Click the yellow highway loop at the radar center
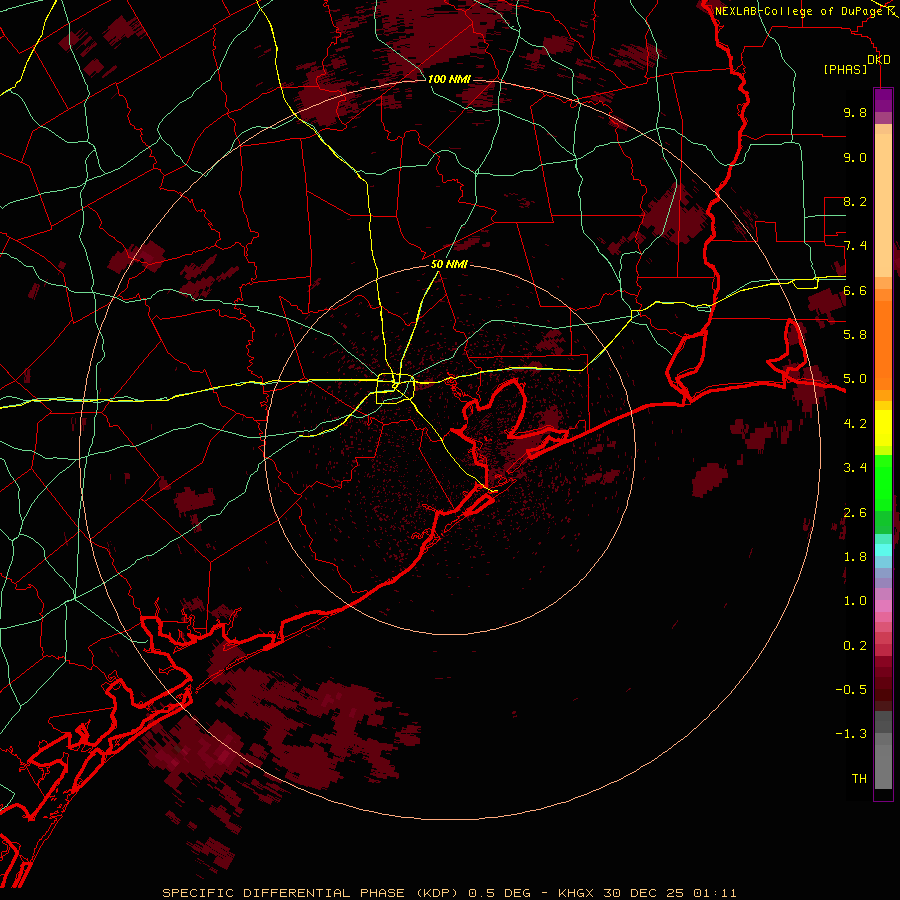900x900 pixels. click(x=394, y=389)
